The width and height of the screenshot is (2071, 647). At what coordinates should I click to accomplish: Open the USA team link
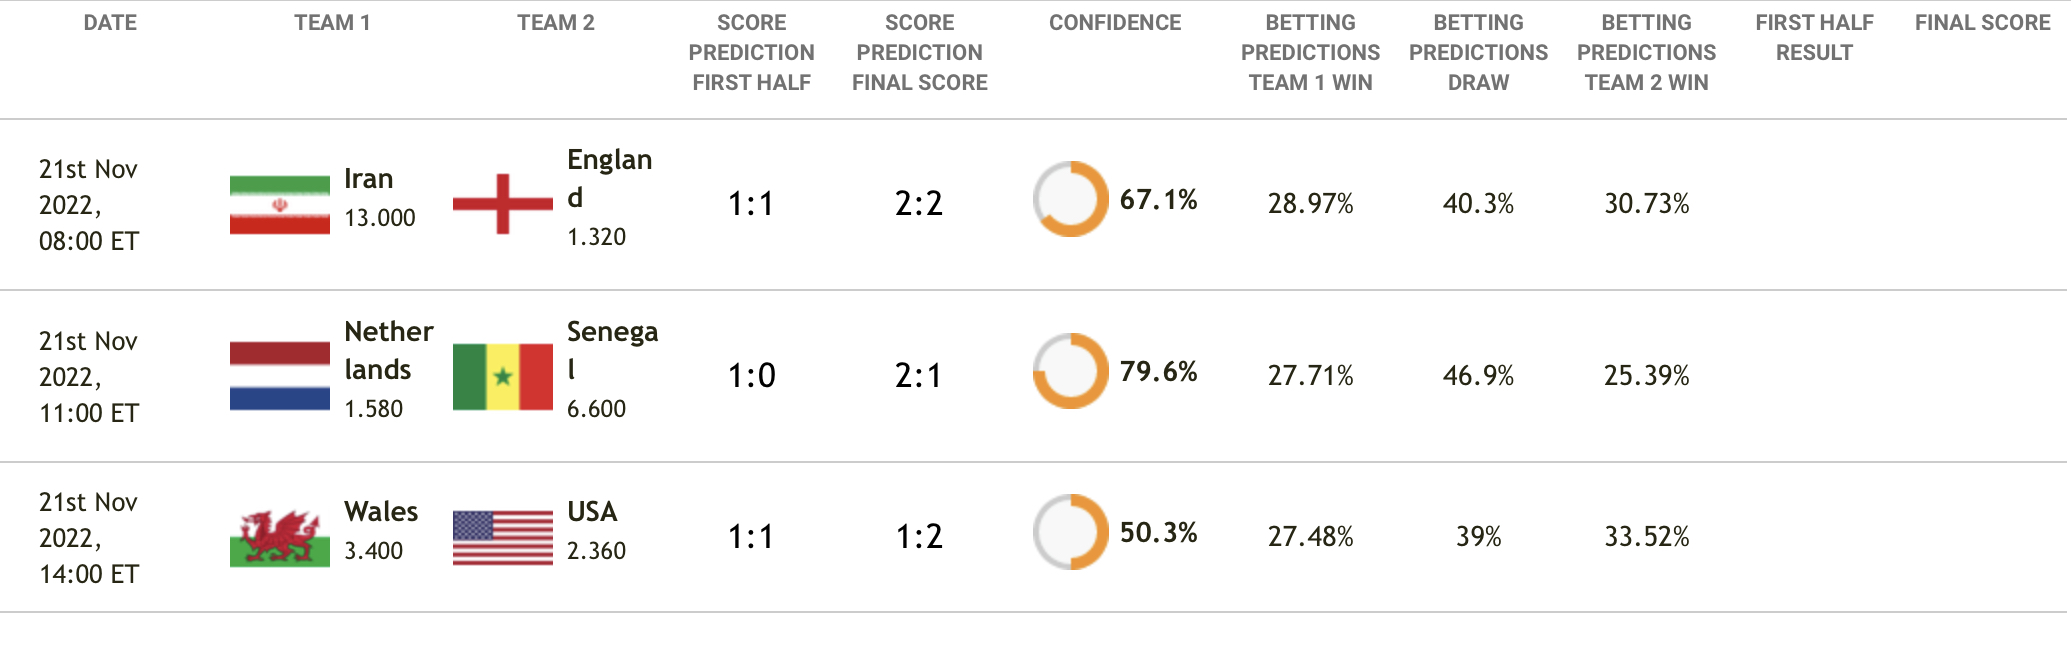coord(592,512)
